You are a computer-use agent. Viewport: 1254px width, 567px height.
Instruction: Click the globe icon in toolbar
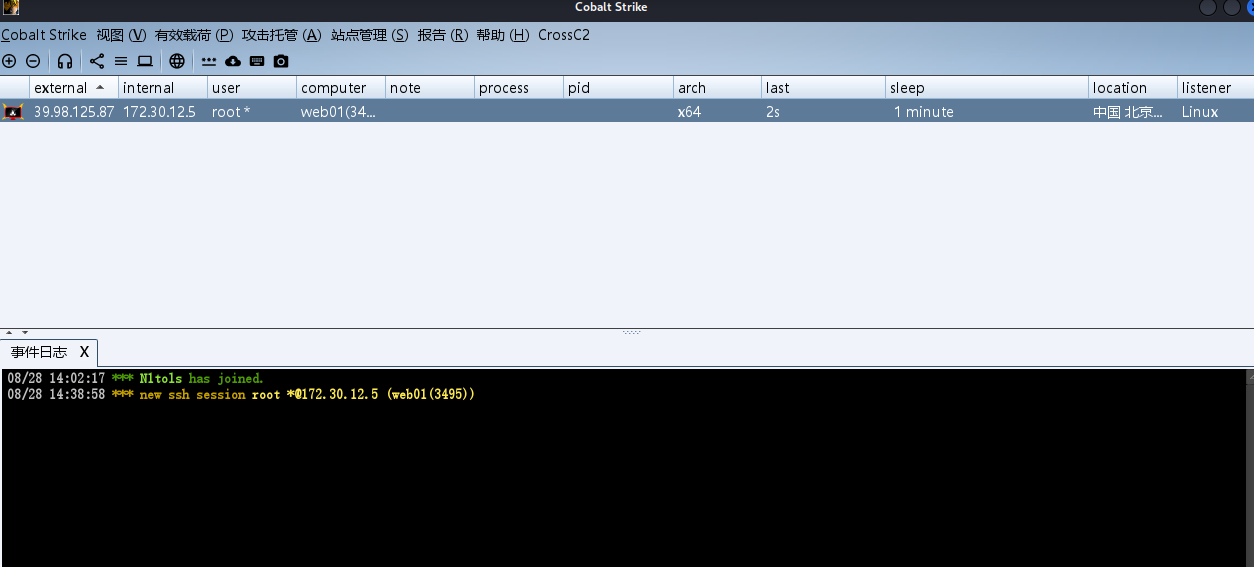pos(177,61)
